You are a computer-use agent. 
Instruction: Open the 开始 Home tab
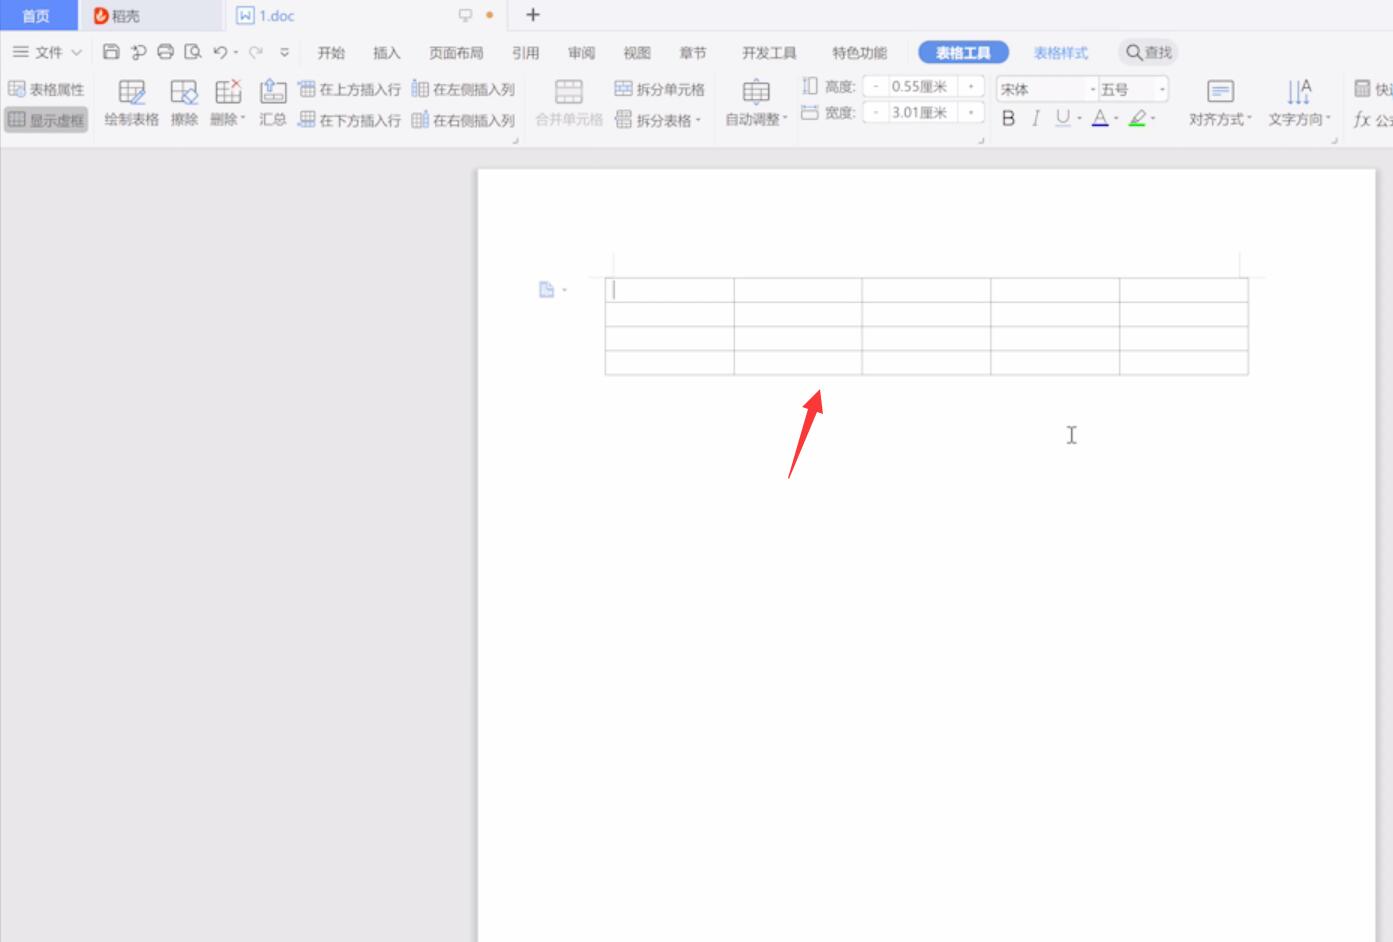pyautogui.click(x=331, y=53)
